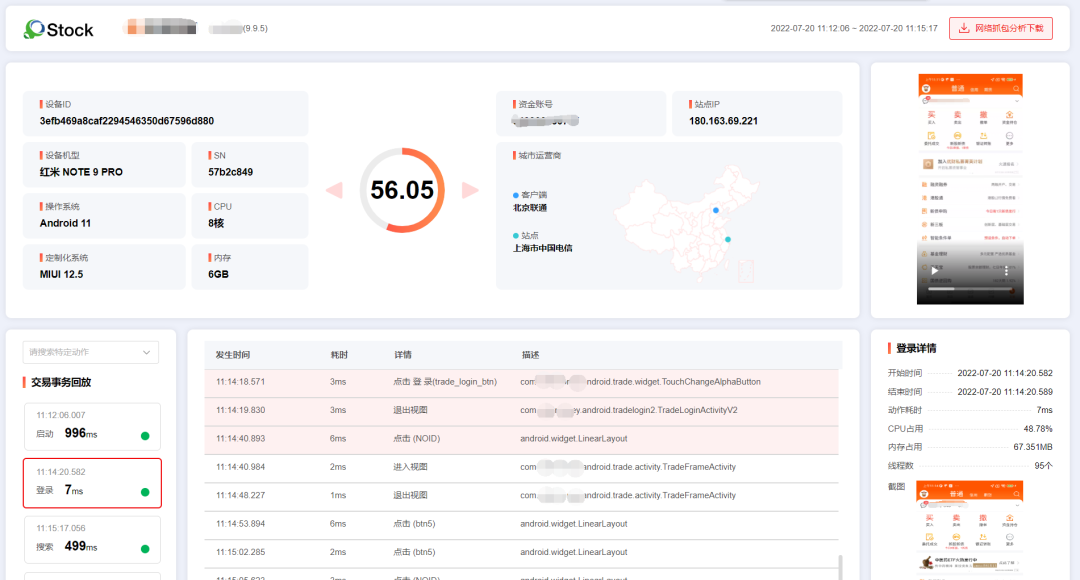Viewport: 1080px width, 580px height.
Task: Click the right arrow beside the 56.05 score
Action: [469, 190]
